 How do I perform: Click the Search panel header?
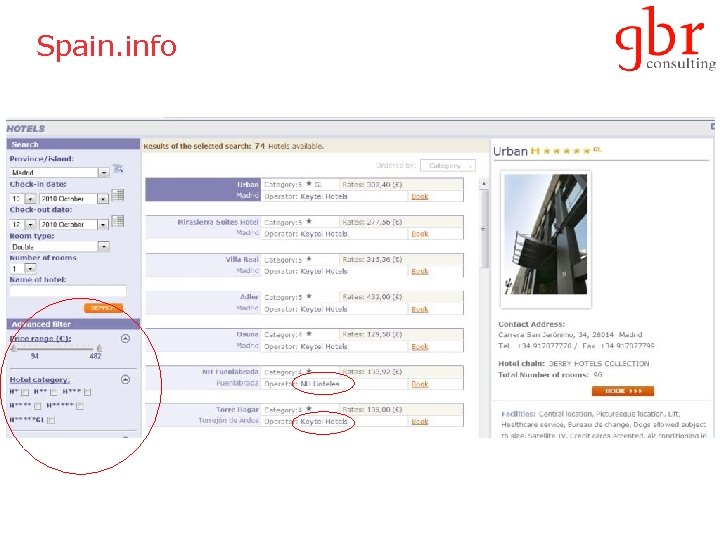73,144
